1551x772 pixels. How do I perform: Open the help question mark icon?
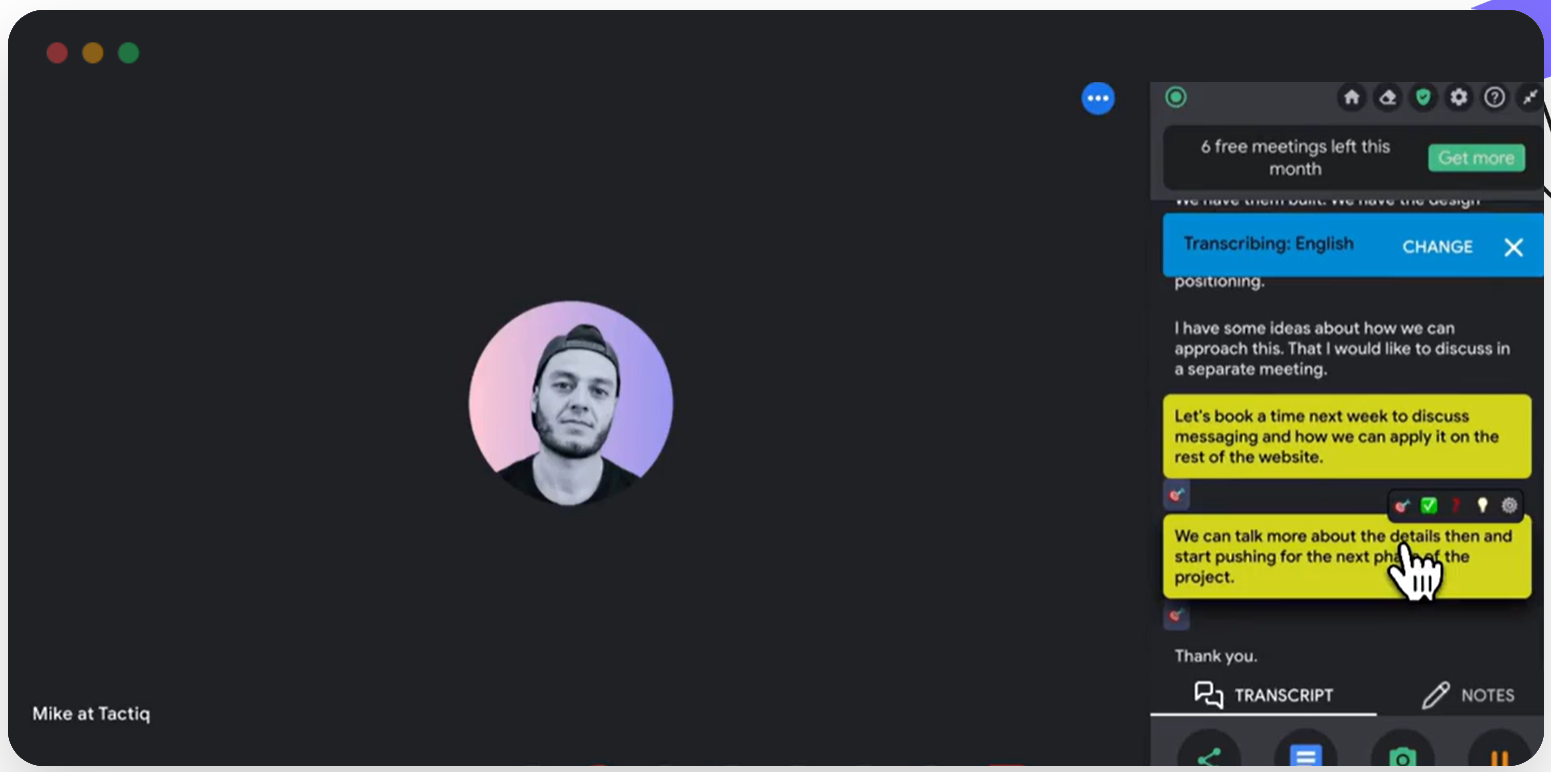(1494, 97)
